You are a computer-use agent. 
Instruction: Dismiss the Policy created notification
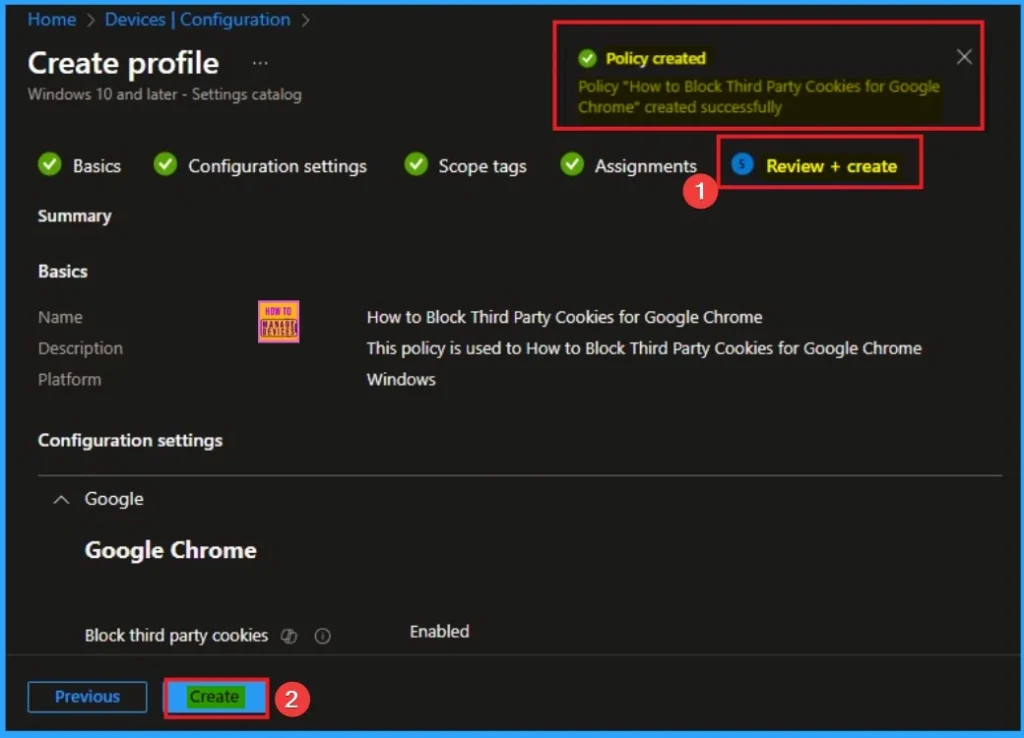tap(964, 57)
